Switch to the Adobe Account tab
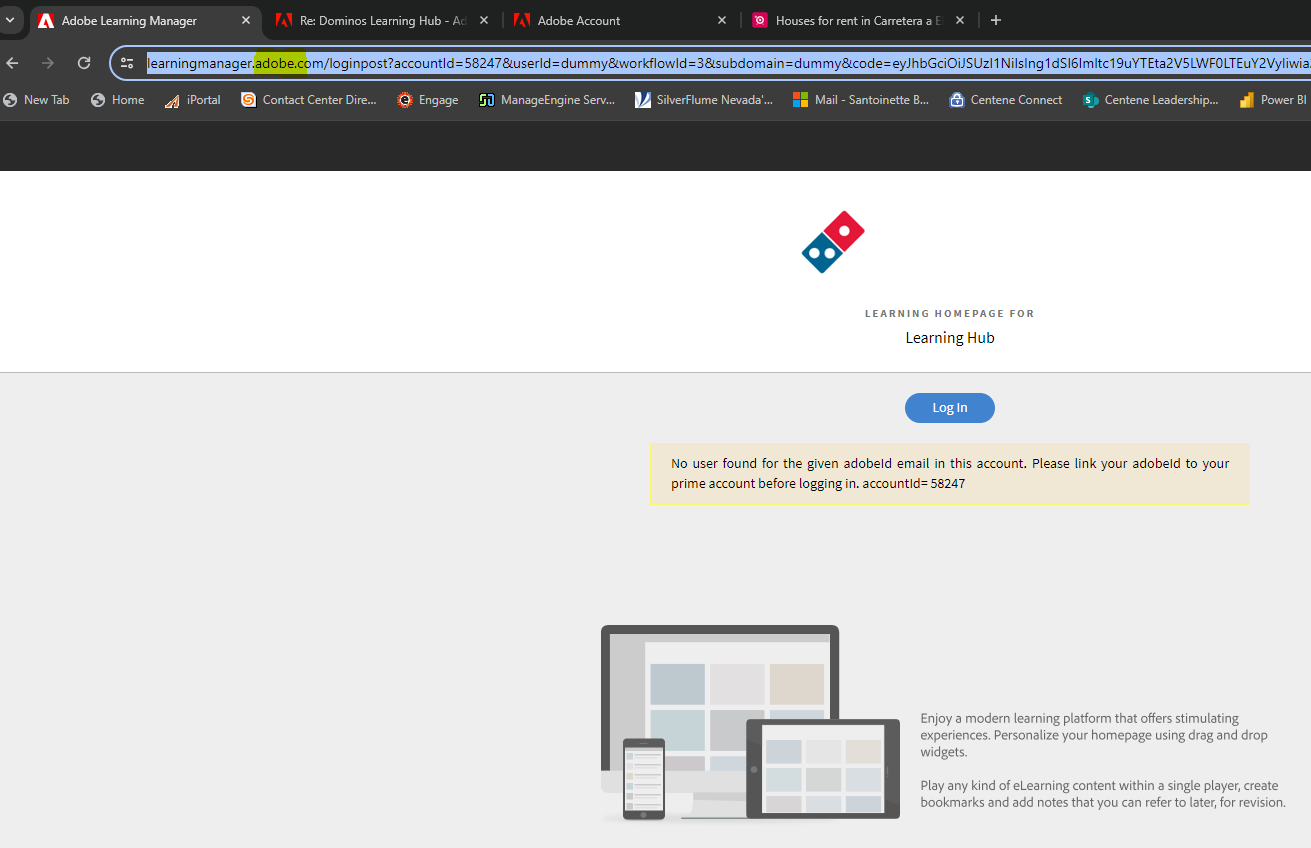 coord(600,20)
